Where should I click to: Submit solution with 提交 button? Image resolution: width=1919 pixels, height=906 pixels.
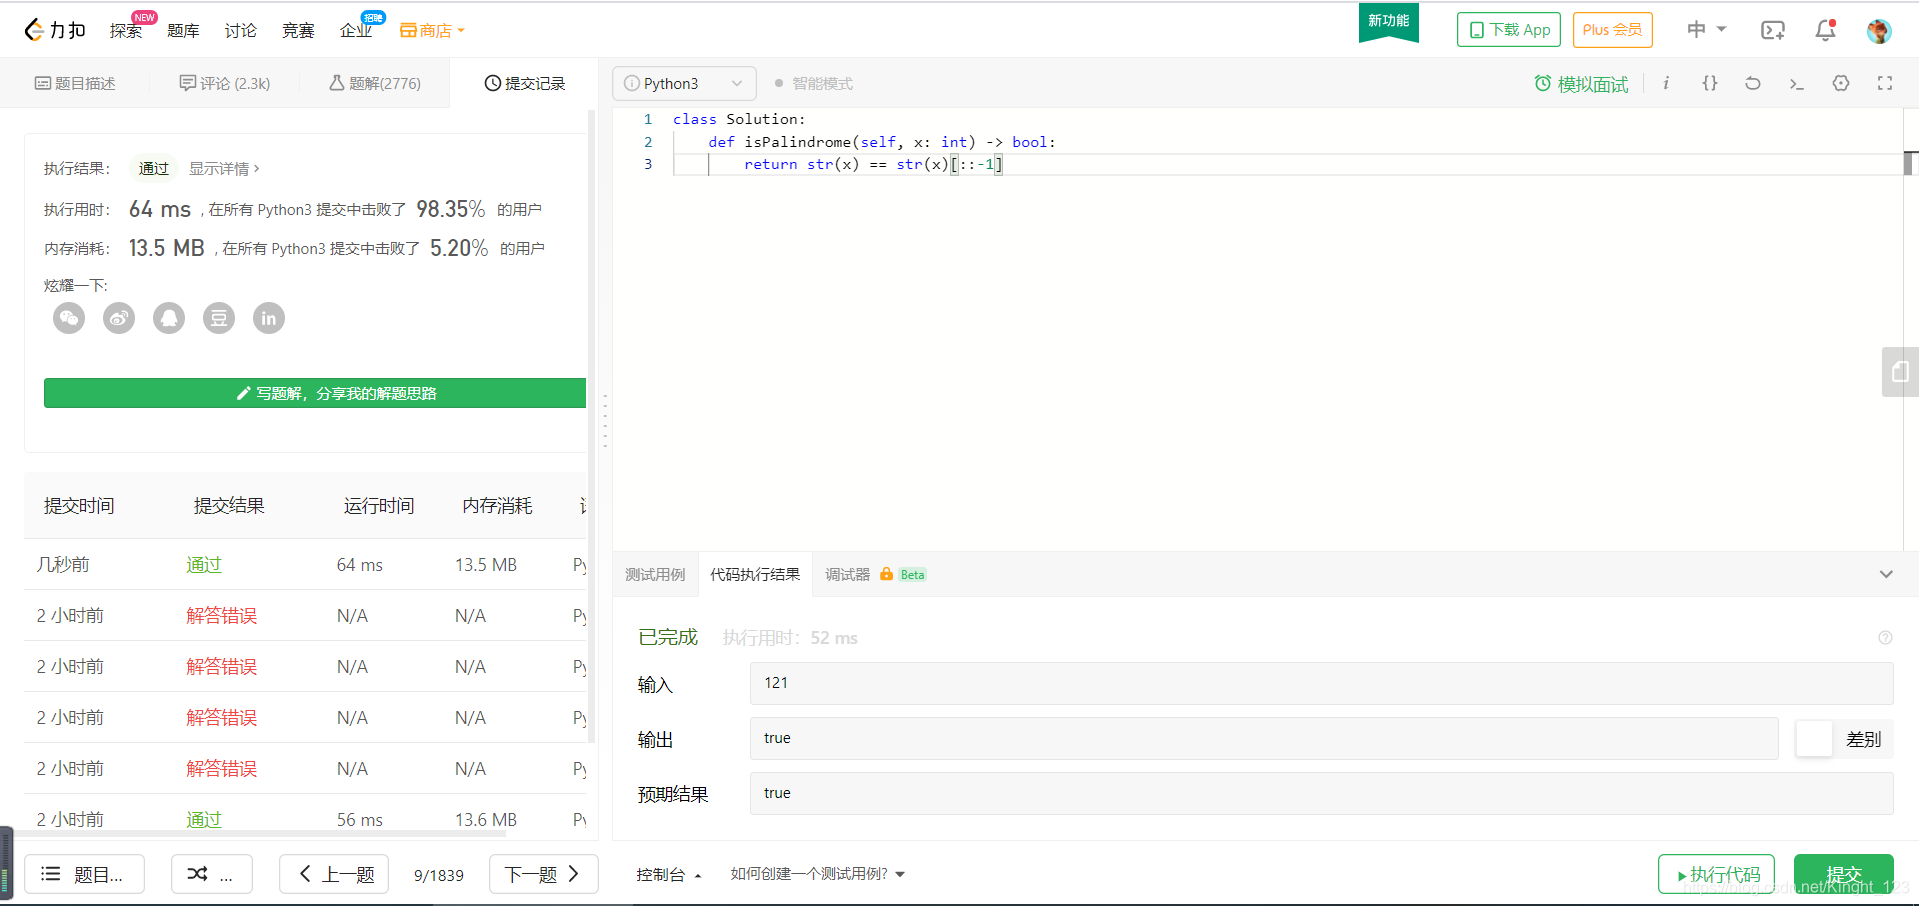coord(1844,874)
